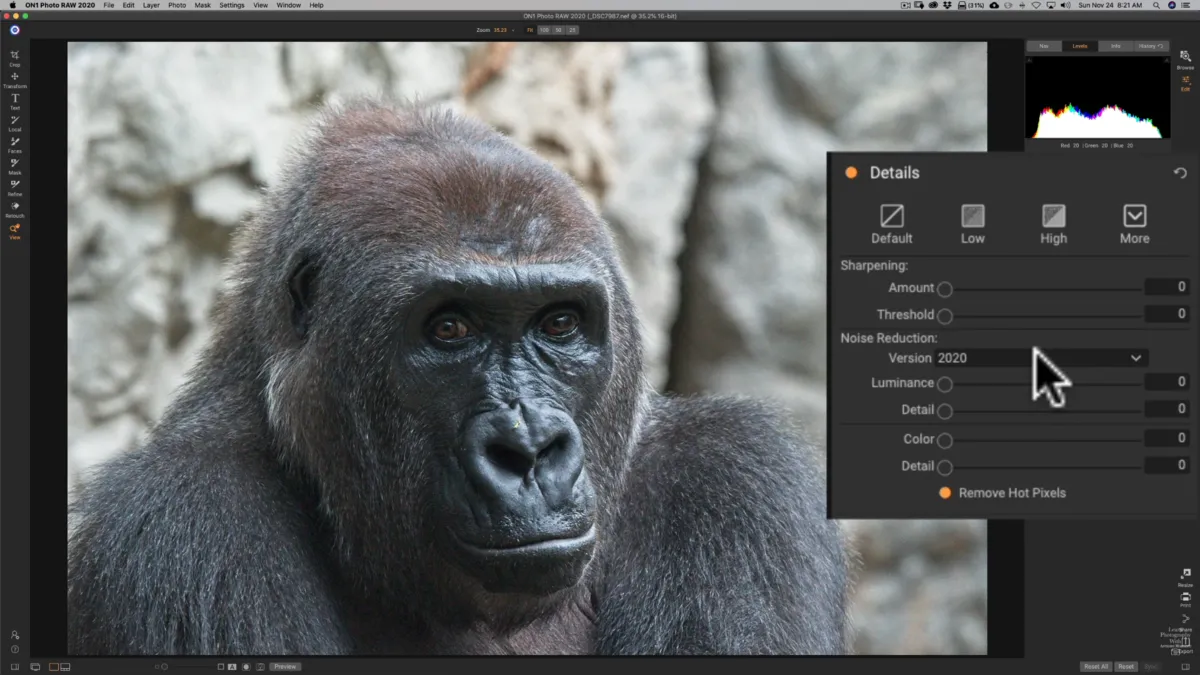Click the Fit zoom button
Image resolution: width=1200 pixels, height=675 pixels.
tap(530, 30)
